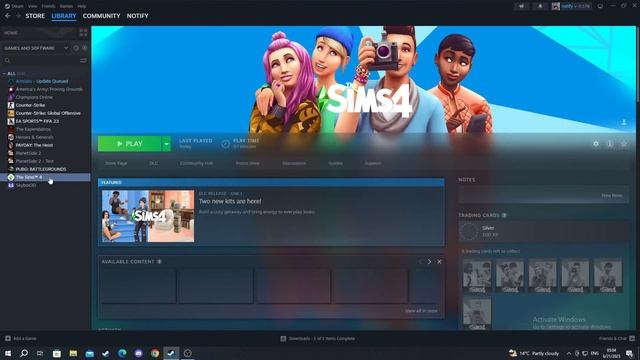Open the dropdown arrow beside PLAY
This screenshot has height=360, width=640.
coord(166,144)
